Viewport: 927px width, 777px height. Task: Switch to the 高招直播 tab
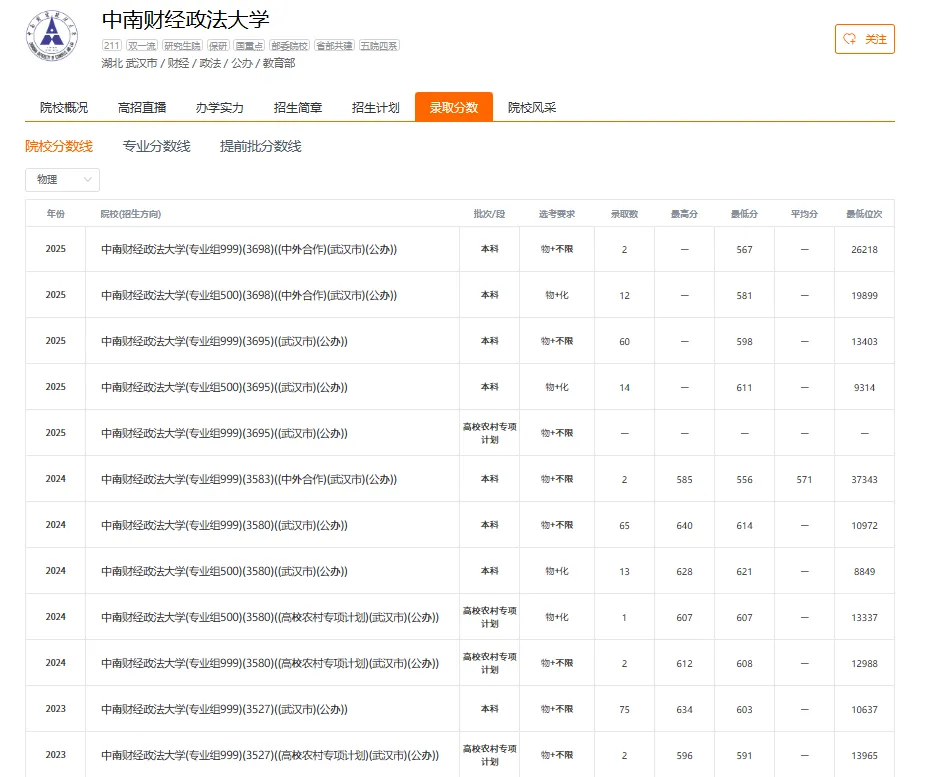click(x=142, y=108)
